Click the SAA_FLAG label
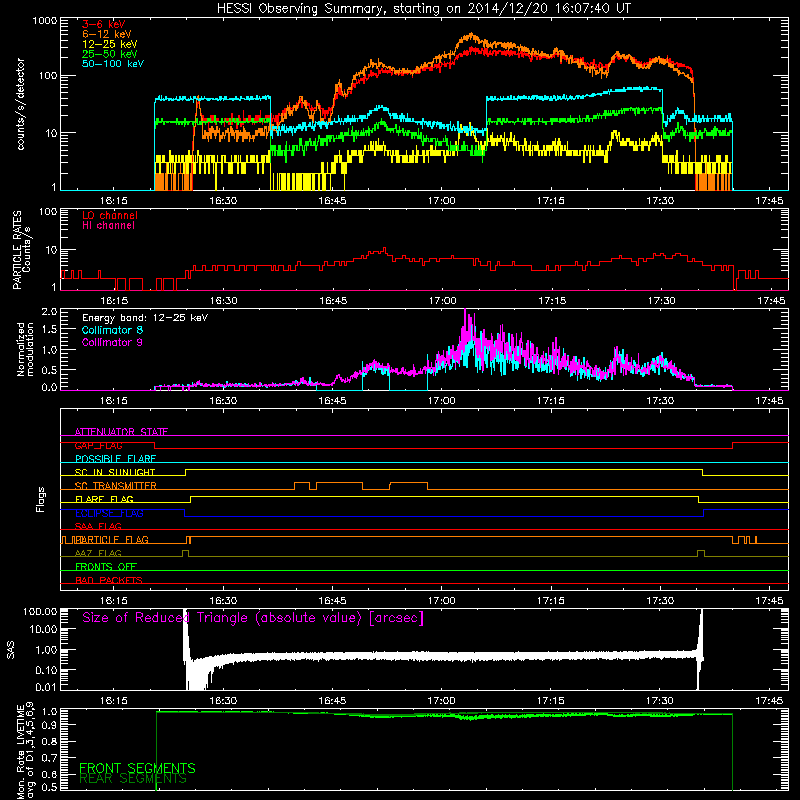The image size is (800, 800). [98, 526]
